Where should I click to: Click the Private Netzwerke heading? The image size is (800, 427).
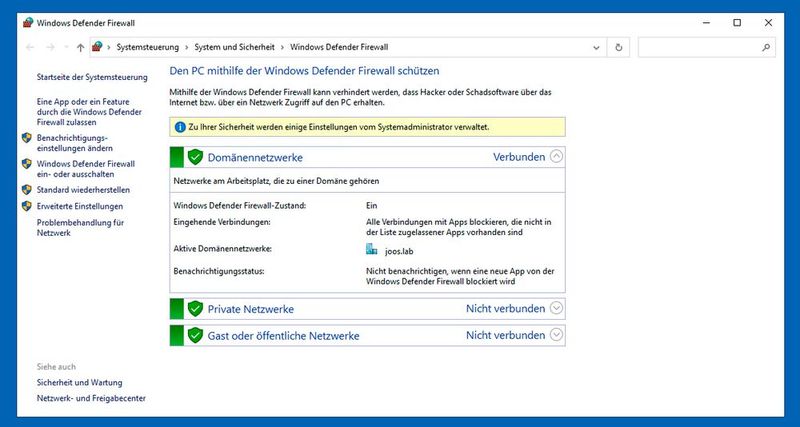tap(251, 309)
